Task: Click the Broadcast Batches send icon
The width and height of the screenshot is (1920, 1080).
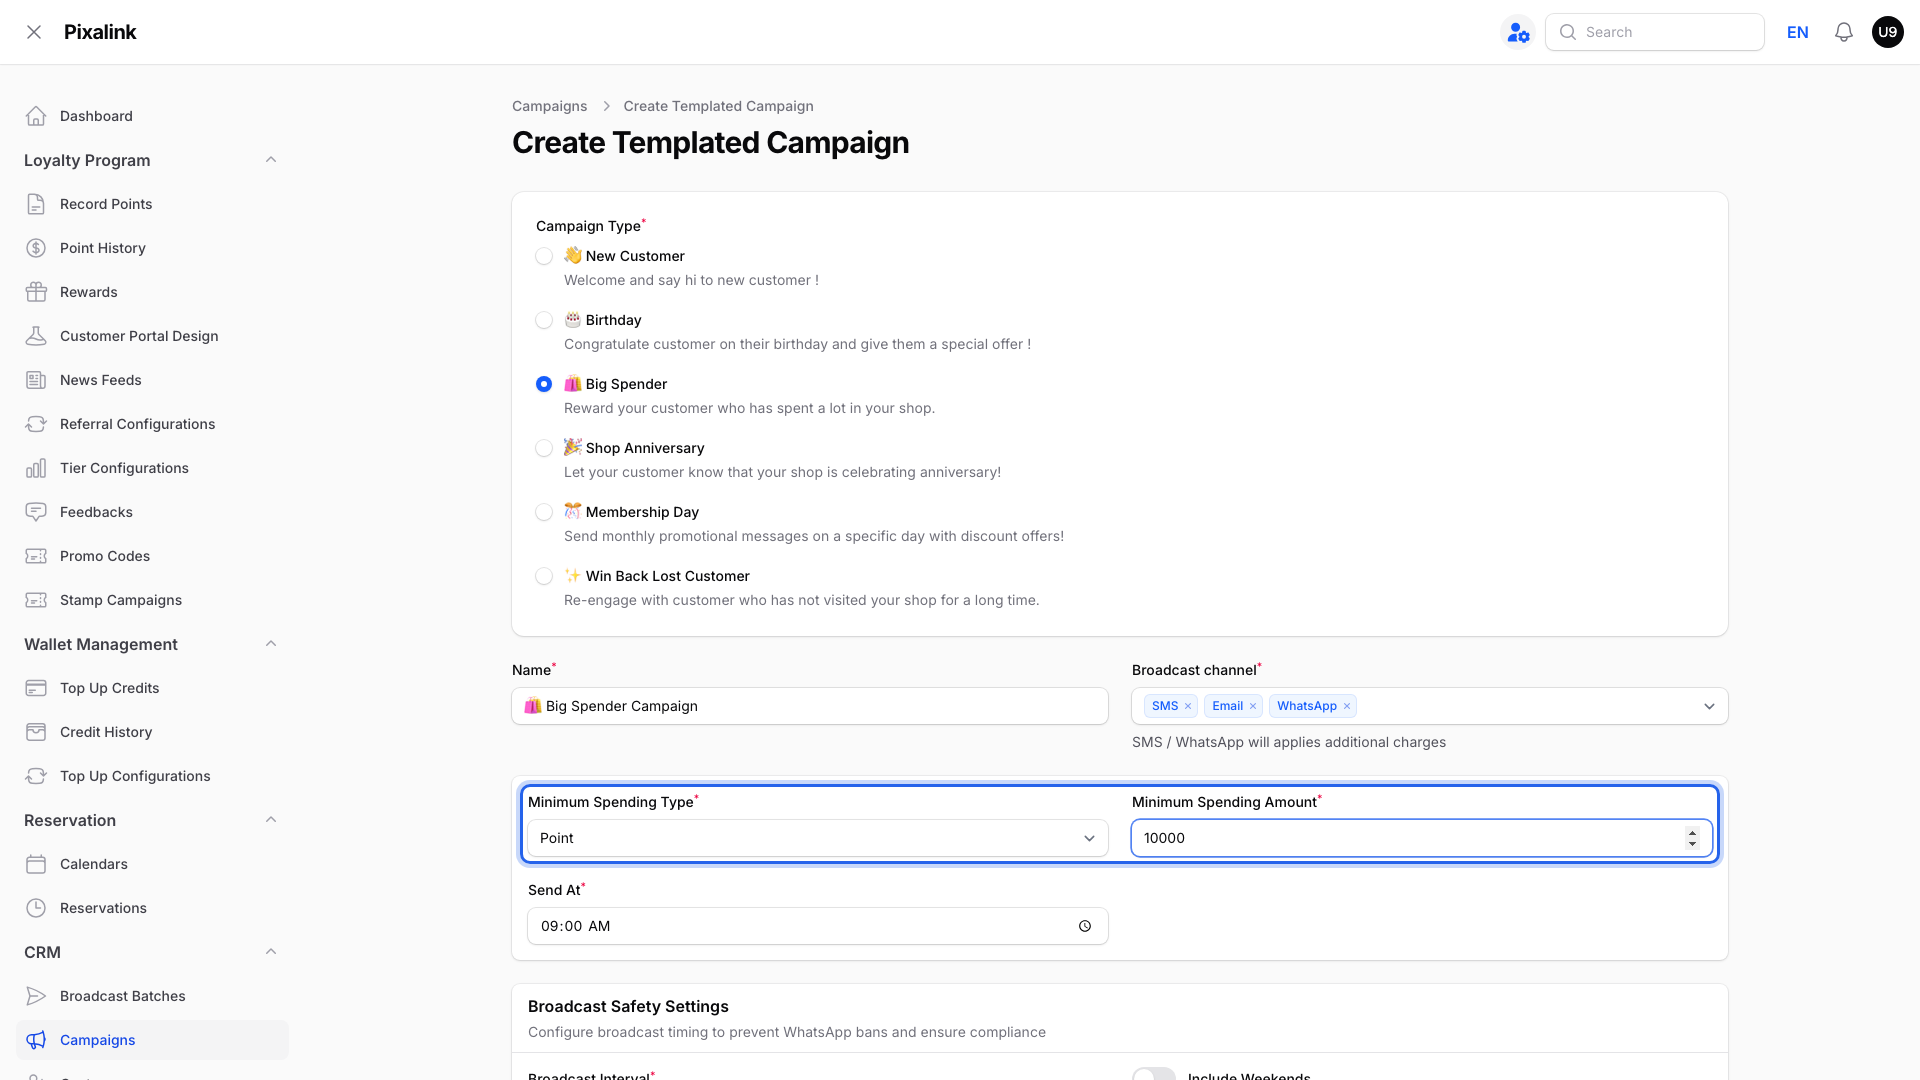Action: 36,996
